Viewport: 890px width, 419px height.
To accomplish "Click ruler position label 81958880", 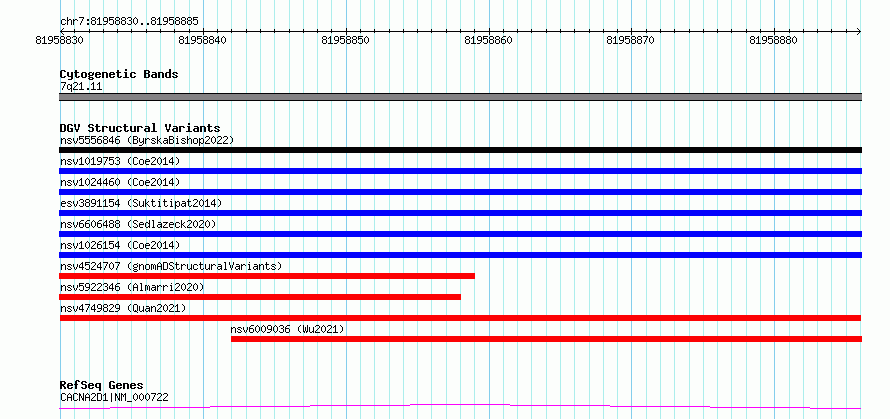I will tap(774, 40).
